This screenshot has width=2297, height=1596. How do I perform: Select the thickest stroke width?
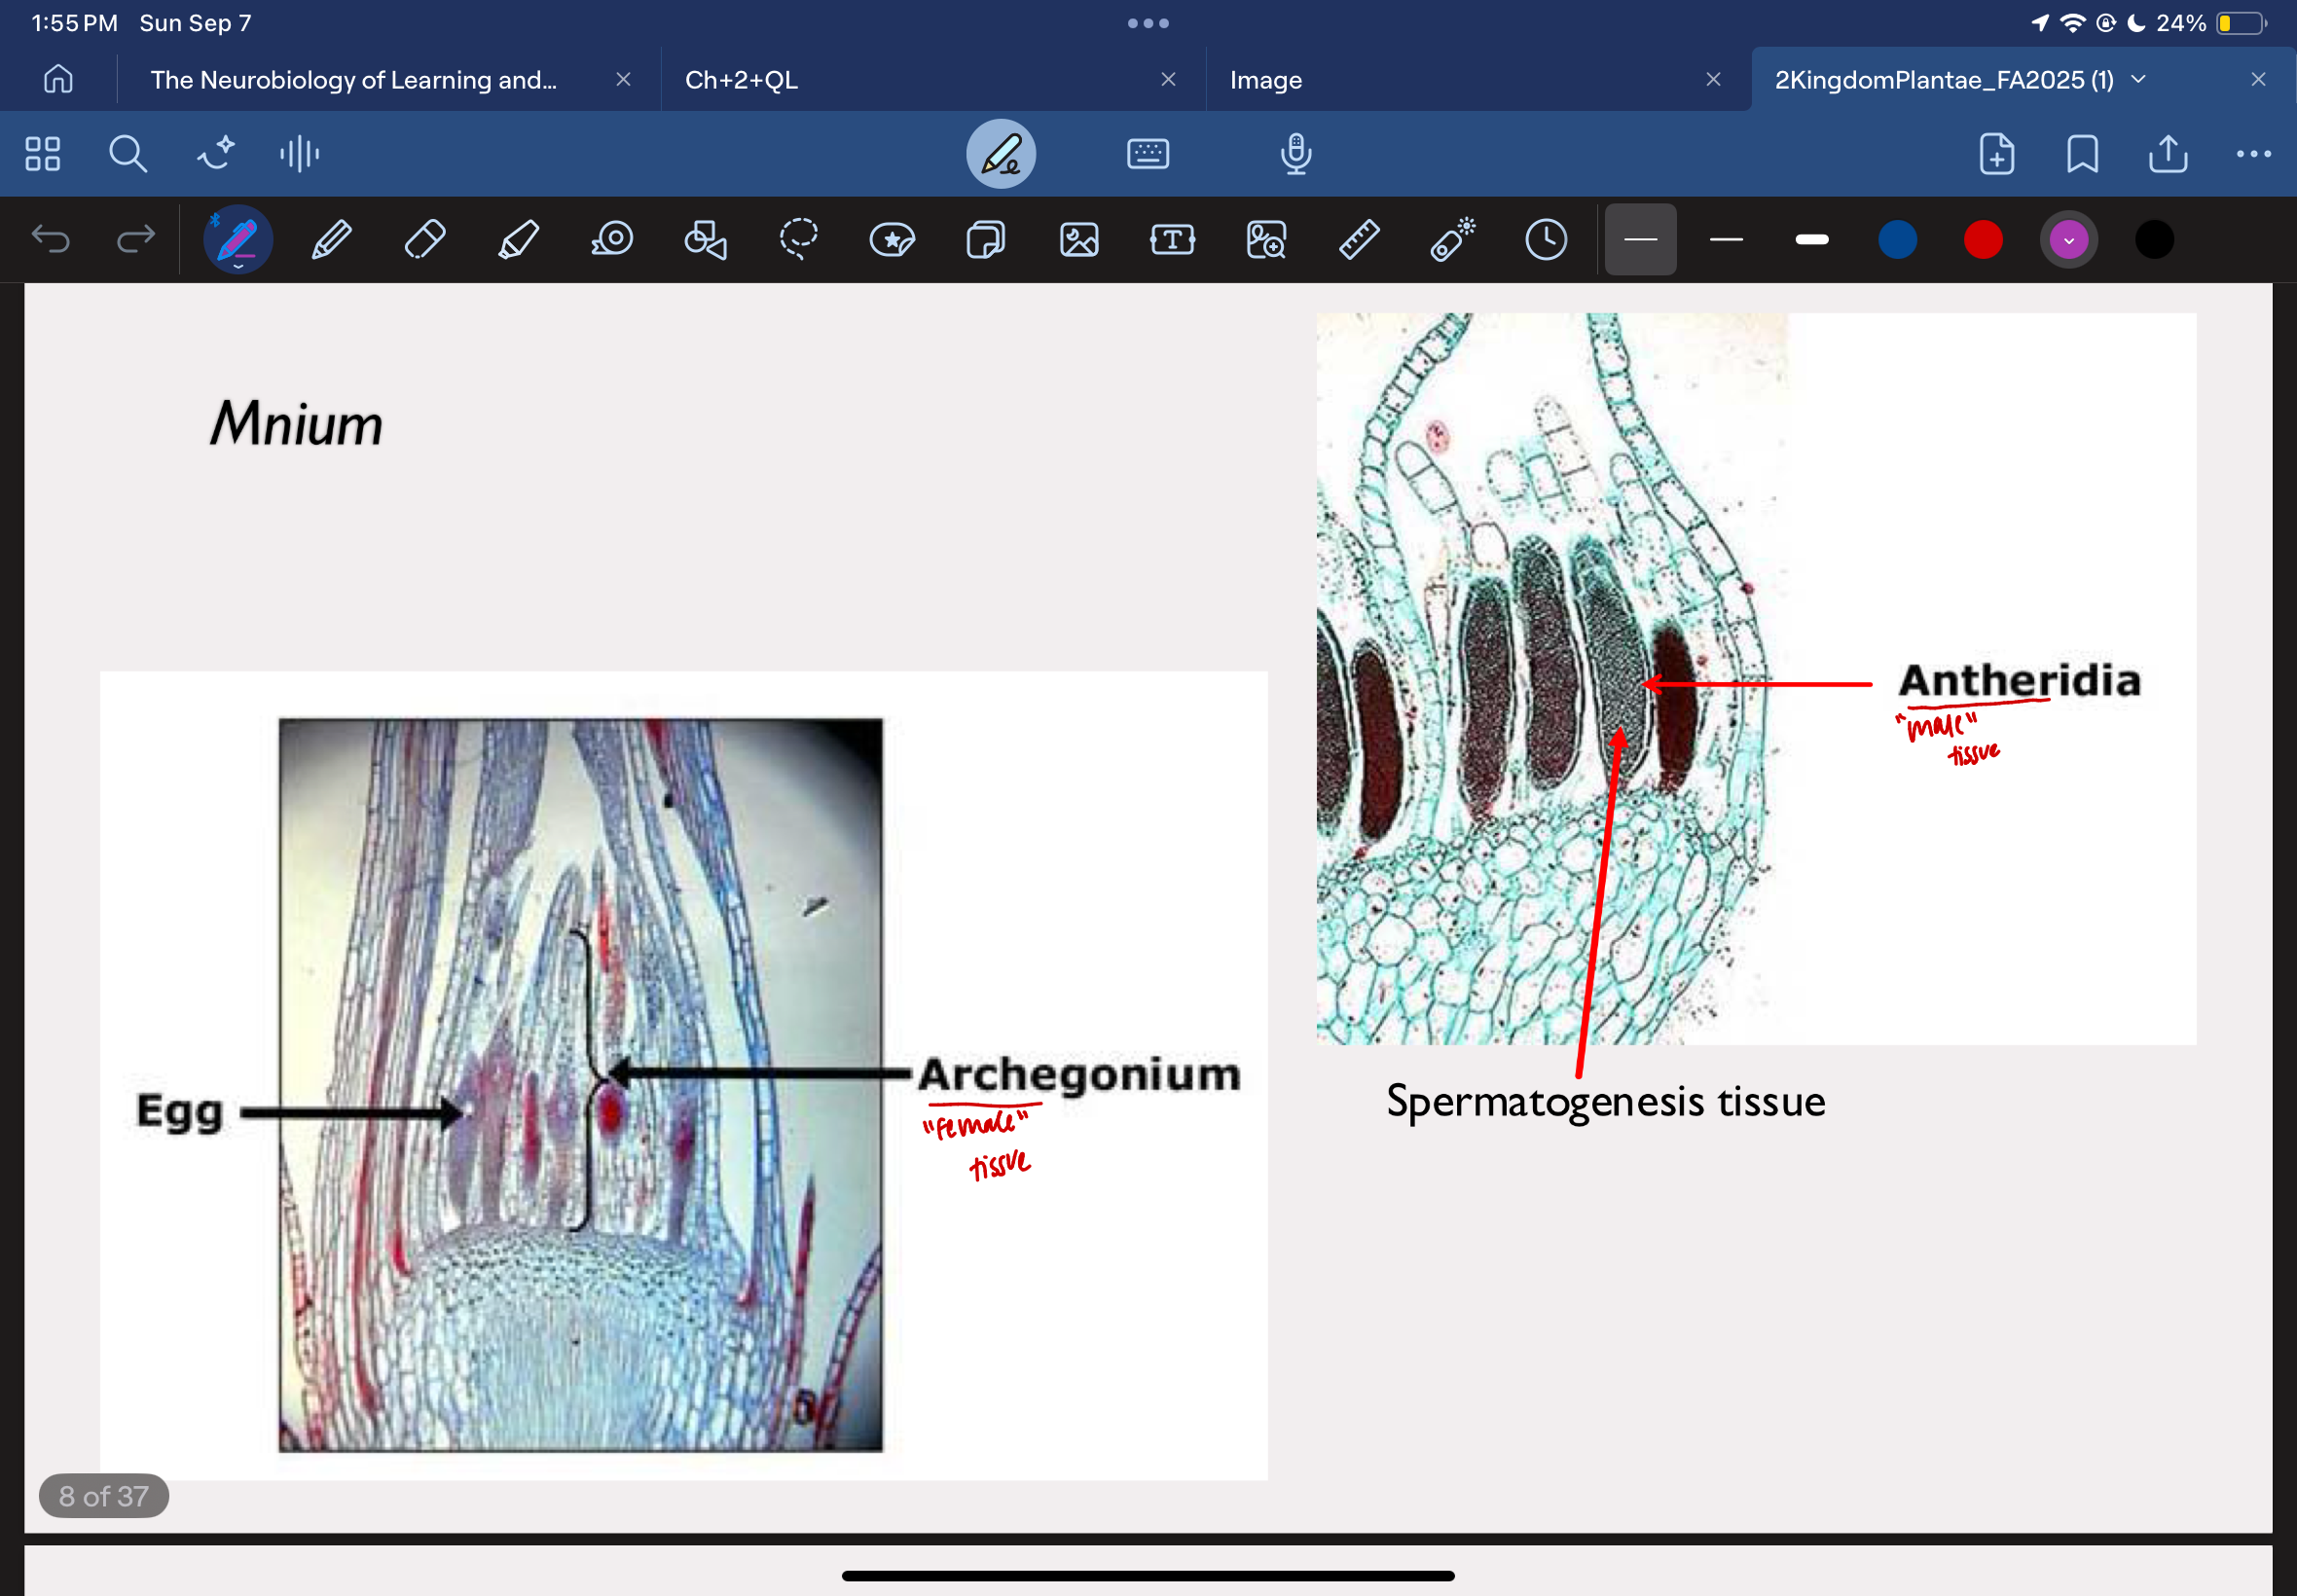pos(1811,240)
